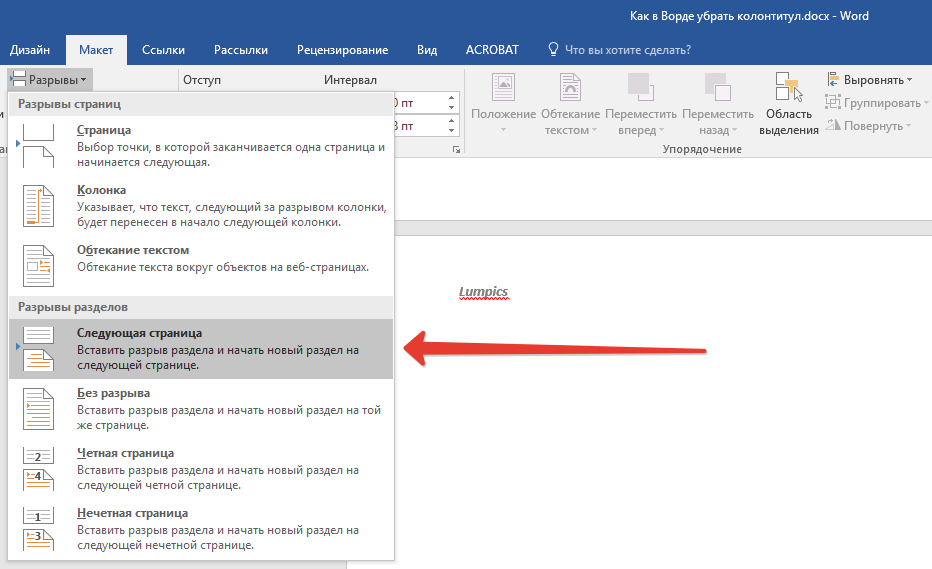The image size is (932, 569).
Task: Click the 'Что вы хотите сделать?' search field
Action: tap(627, 49)
